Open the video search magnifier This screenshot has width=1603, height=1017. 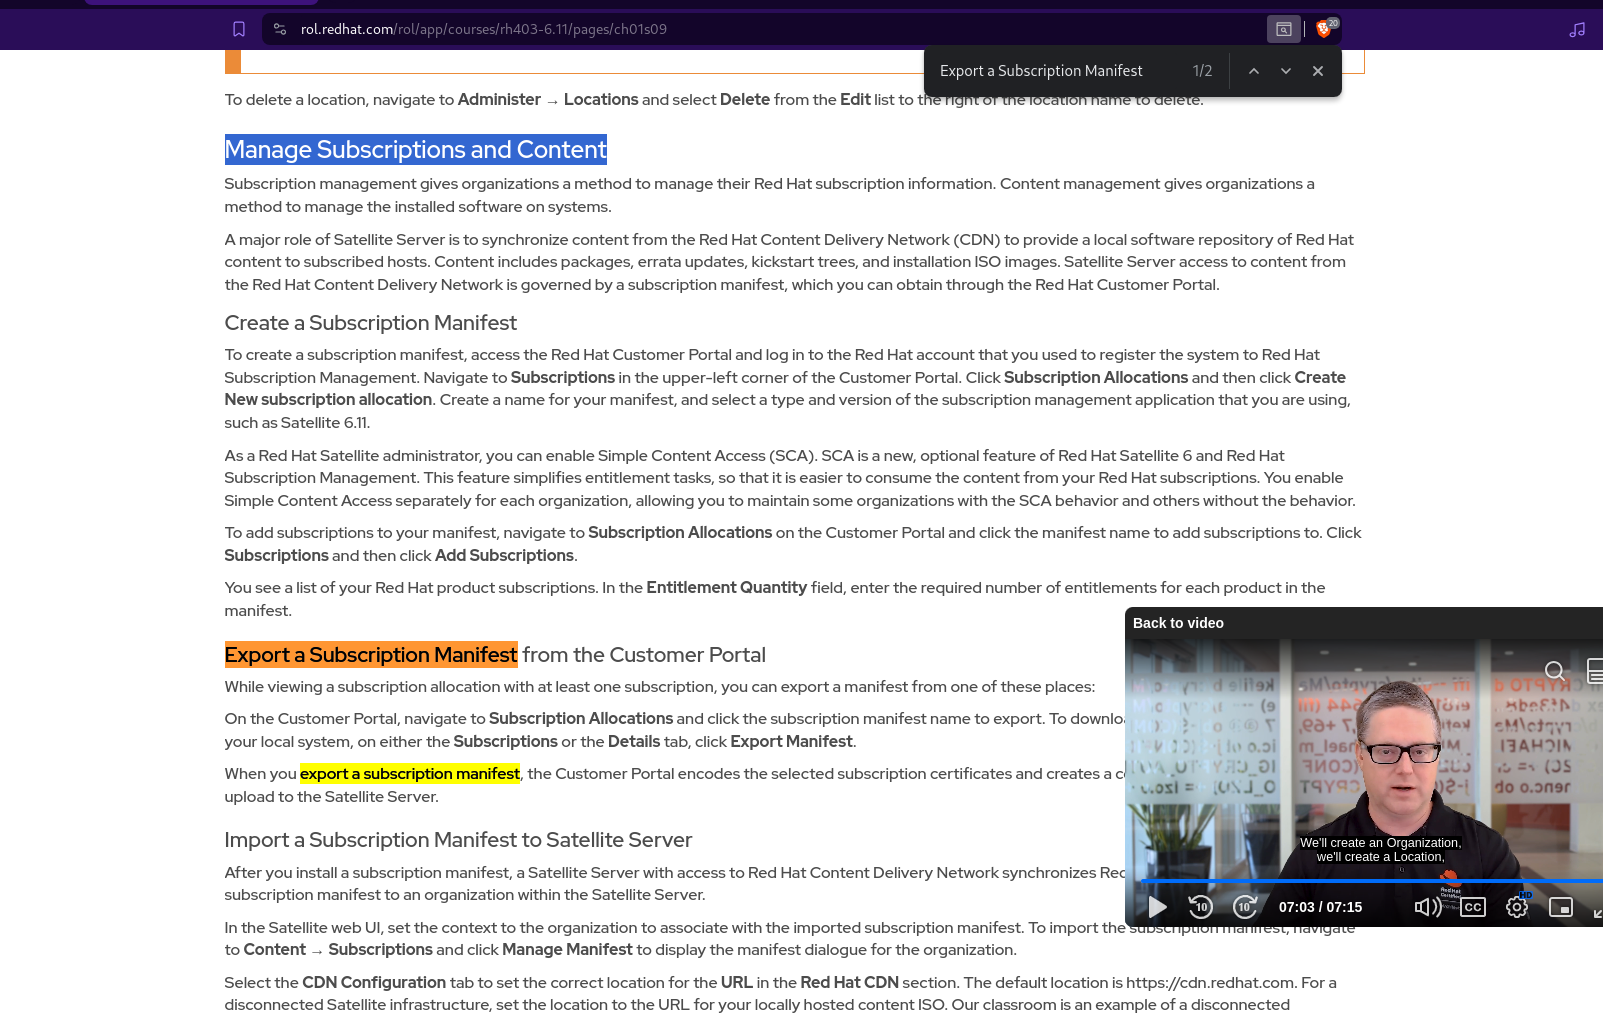point(1555,671)
